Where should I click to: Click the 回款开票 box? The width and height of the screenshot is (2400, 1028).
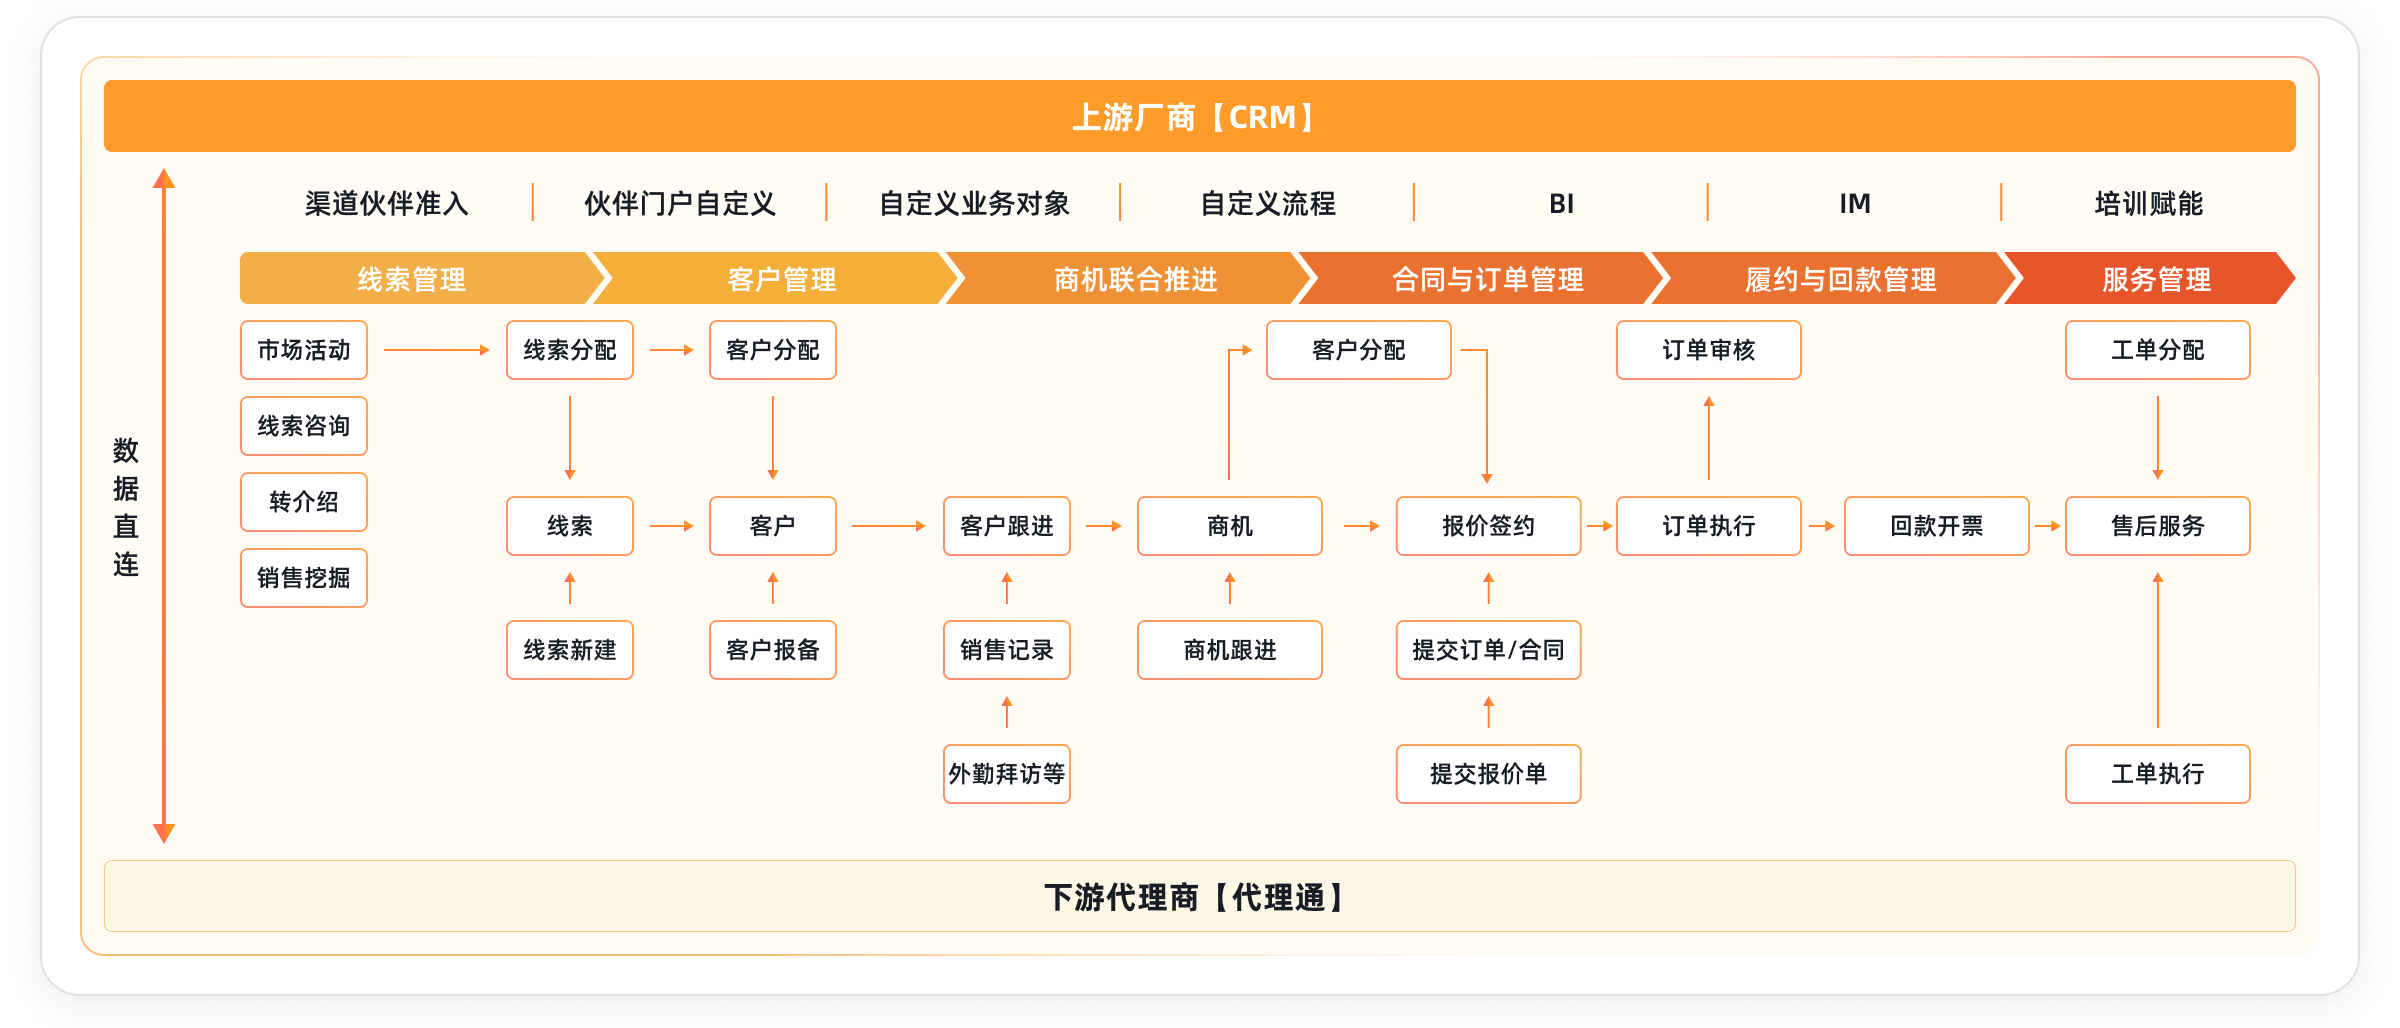[1936, 526]
